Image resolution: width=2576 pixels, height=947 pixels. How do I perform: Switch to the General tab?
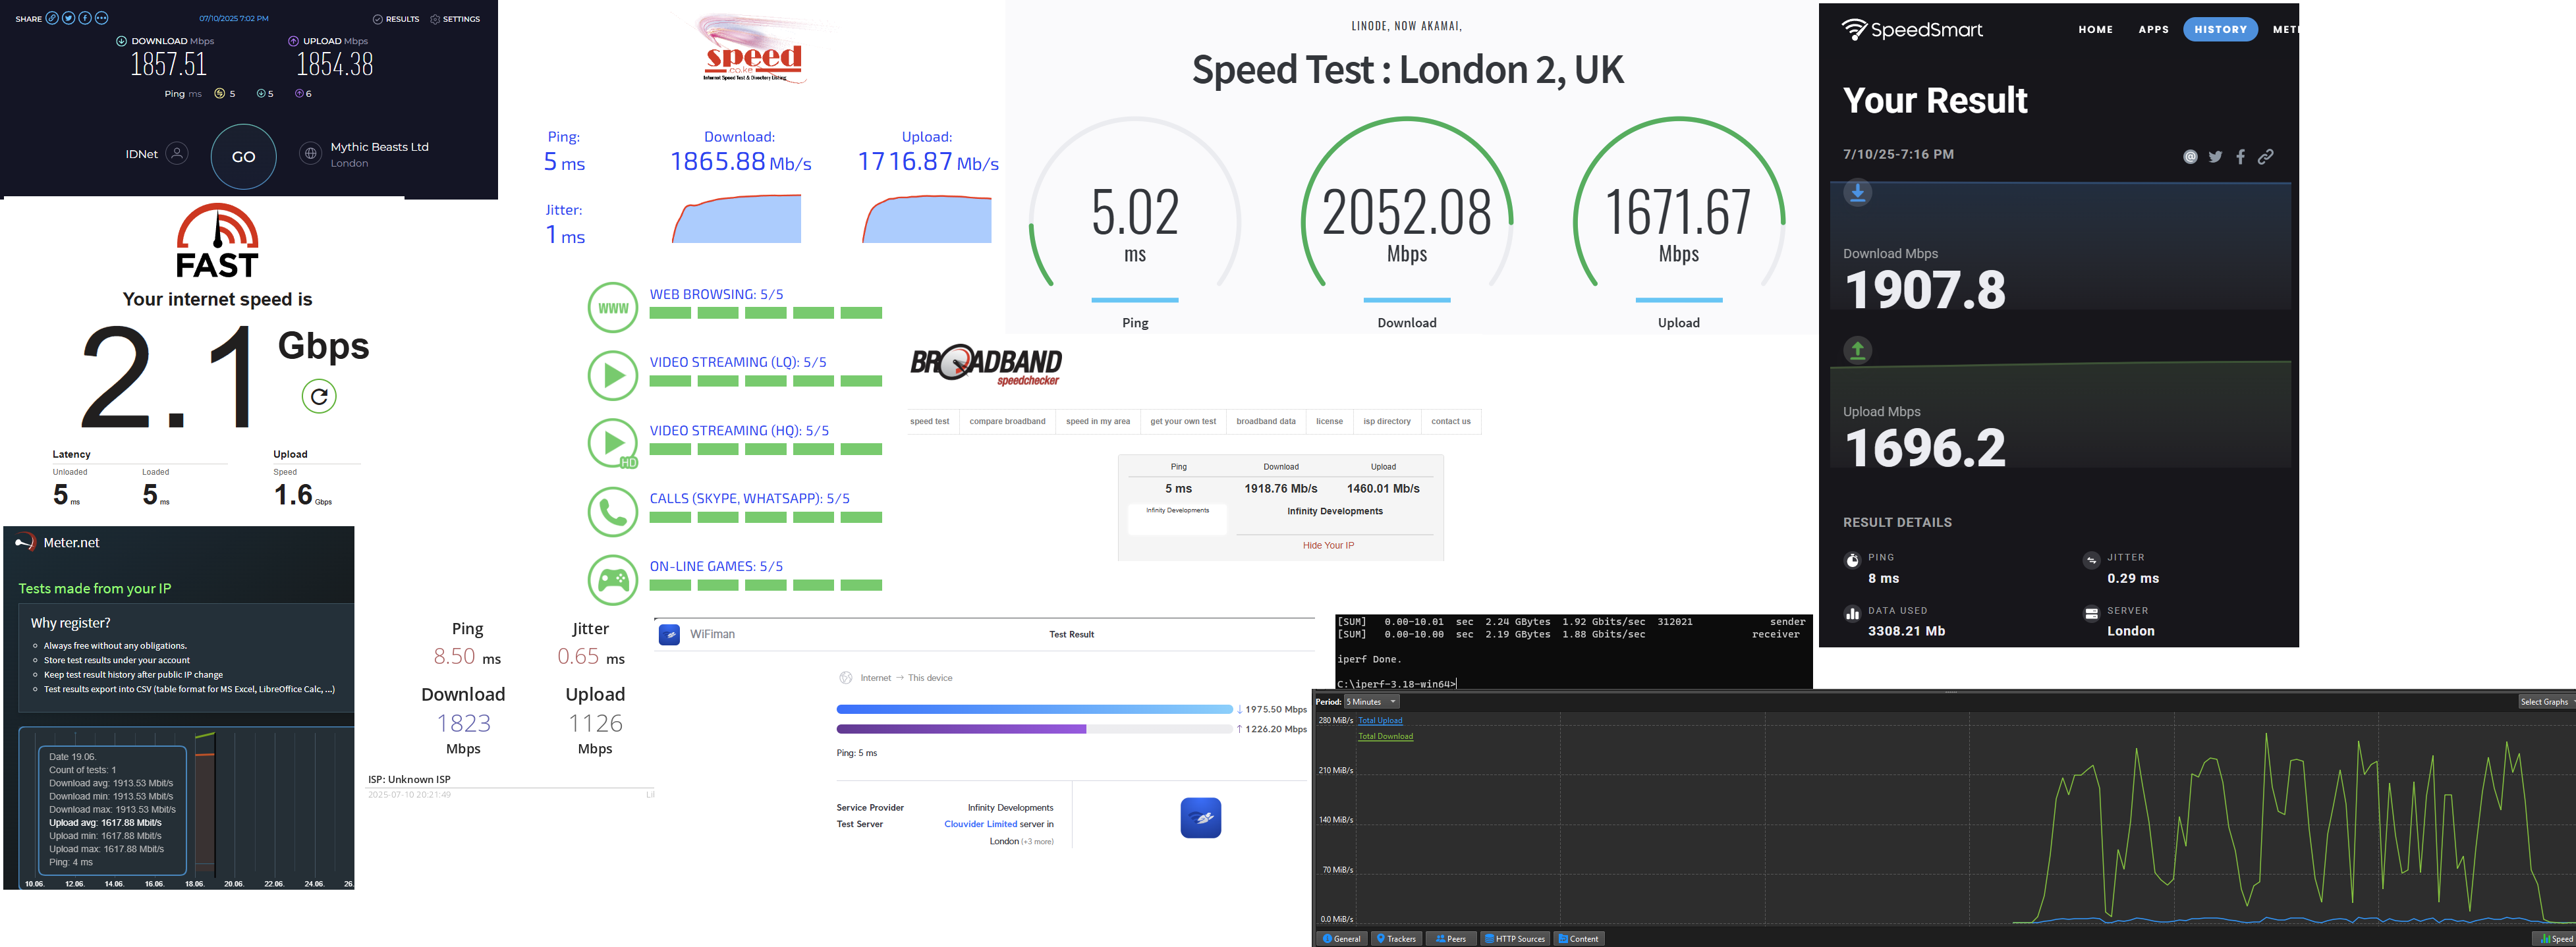click(x=1341, y=939)
